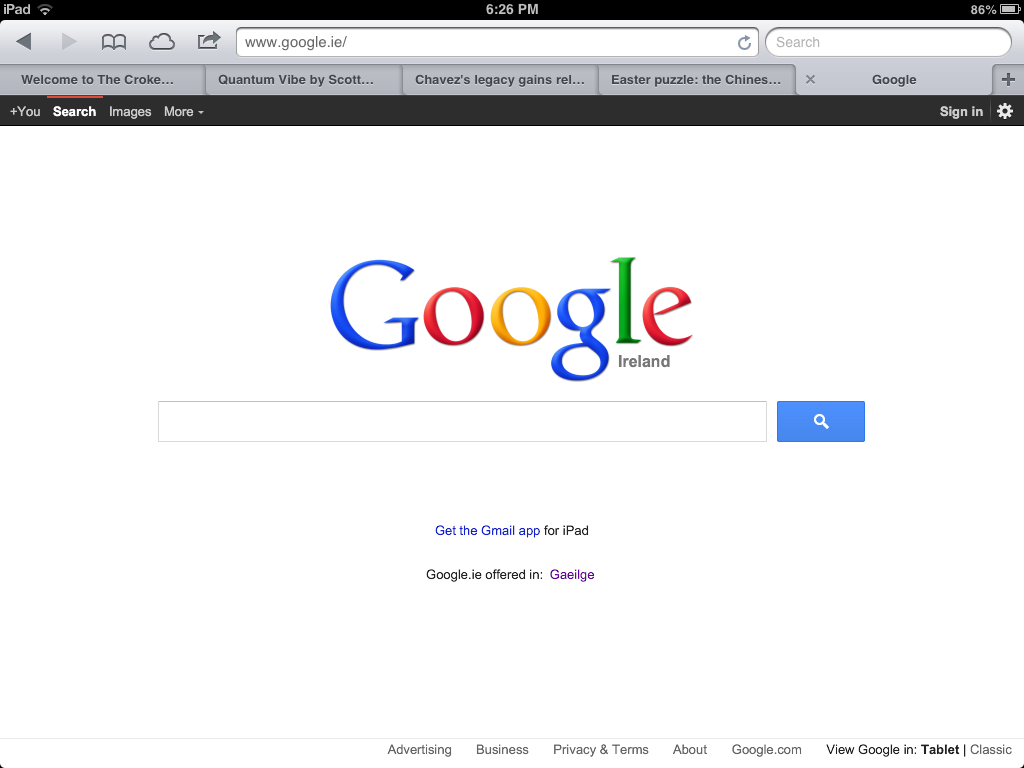This screenshot has height=768, width=1024.
Task: Click the Sign in button
Action: pyautogui.click(x=961, y=112)
